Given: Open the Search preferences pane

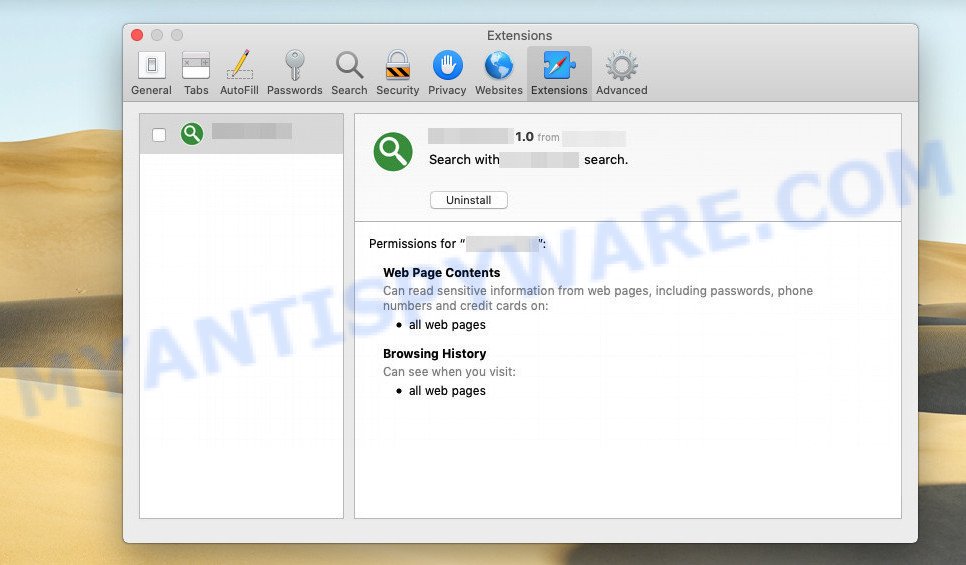Looking at the screenshot, I should 349,73.
